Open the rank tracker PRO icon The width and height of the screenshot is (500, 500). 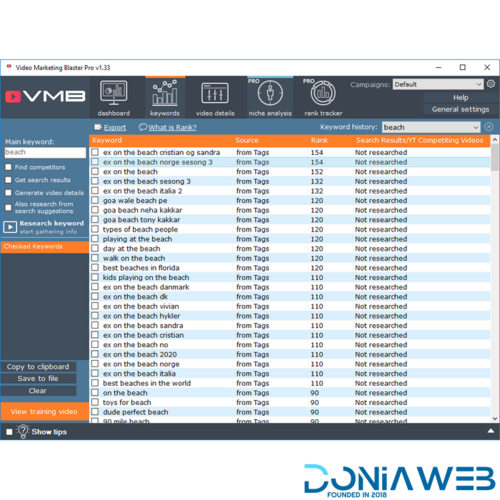(323, 93)
